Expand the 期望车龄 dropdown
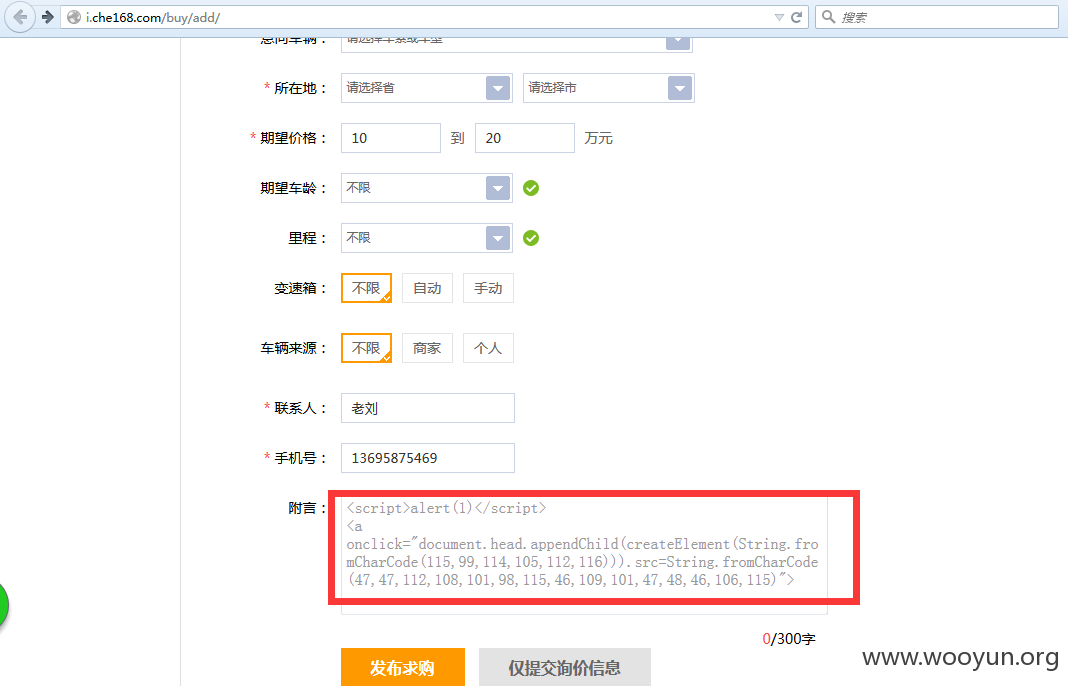Image resolution: width=1068 pixels, height=686 pixels. (426, 188)
